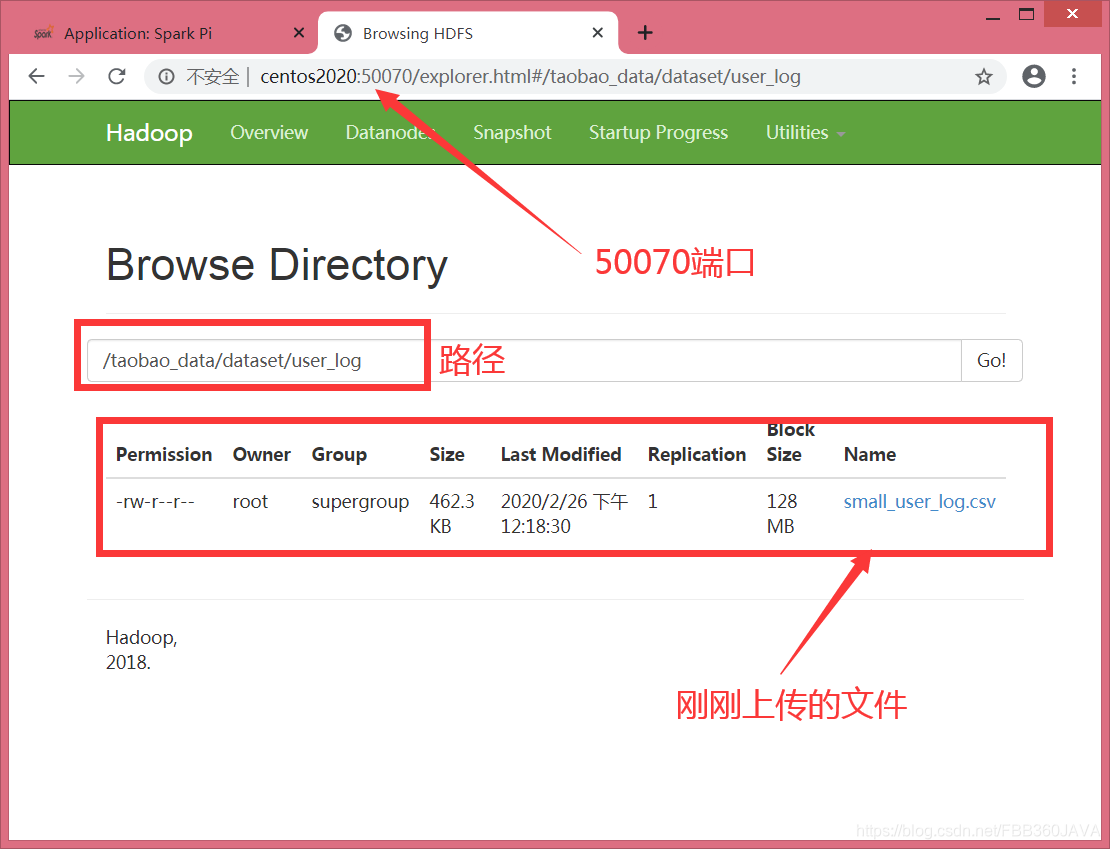Viewport: 1110px width, 849px height.
Task: Click the directory path input field
Action: coord(524,360)
